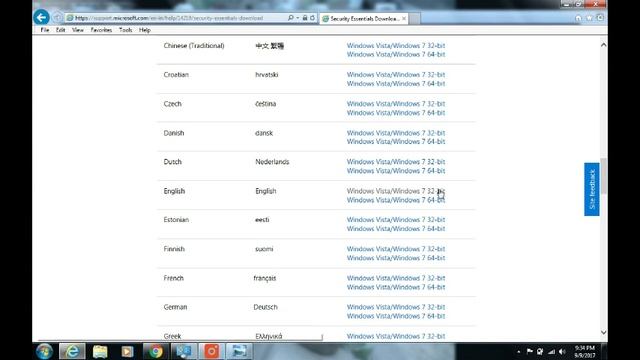
Task: Click the scrollbar down arrow
Action: point(603,333)
